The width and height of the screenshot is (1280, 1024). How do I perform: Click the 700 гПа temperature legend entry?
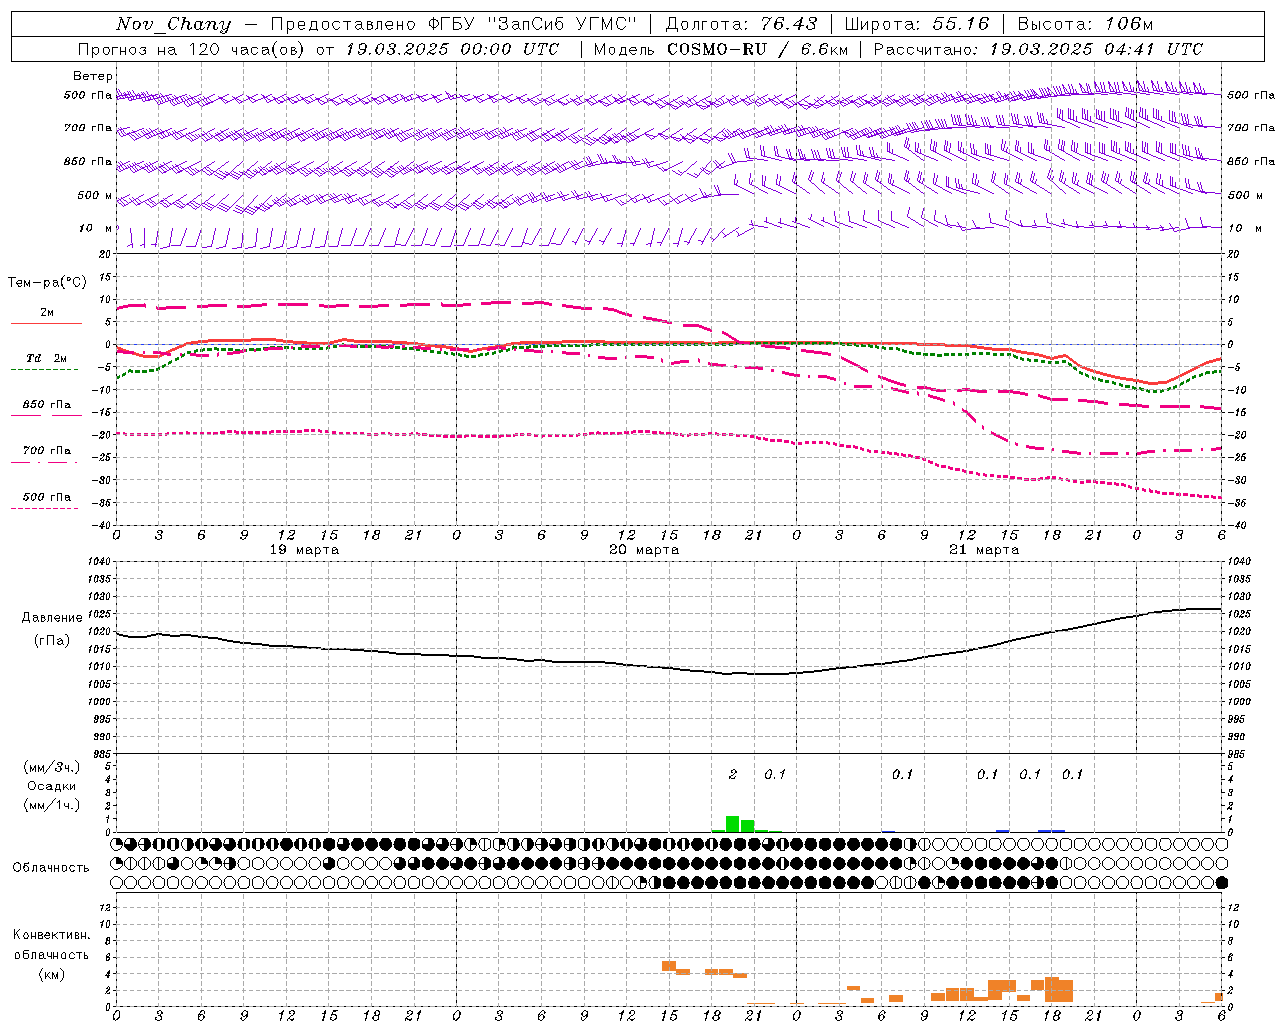(47, 450)
